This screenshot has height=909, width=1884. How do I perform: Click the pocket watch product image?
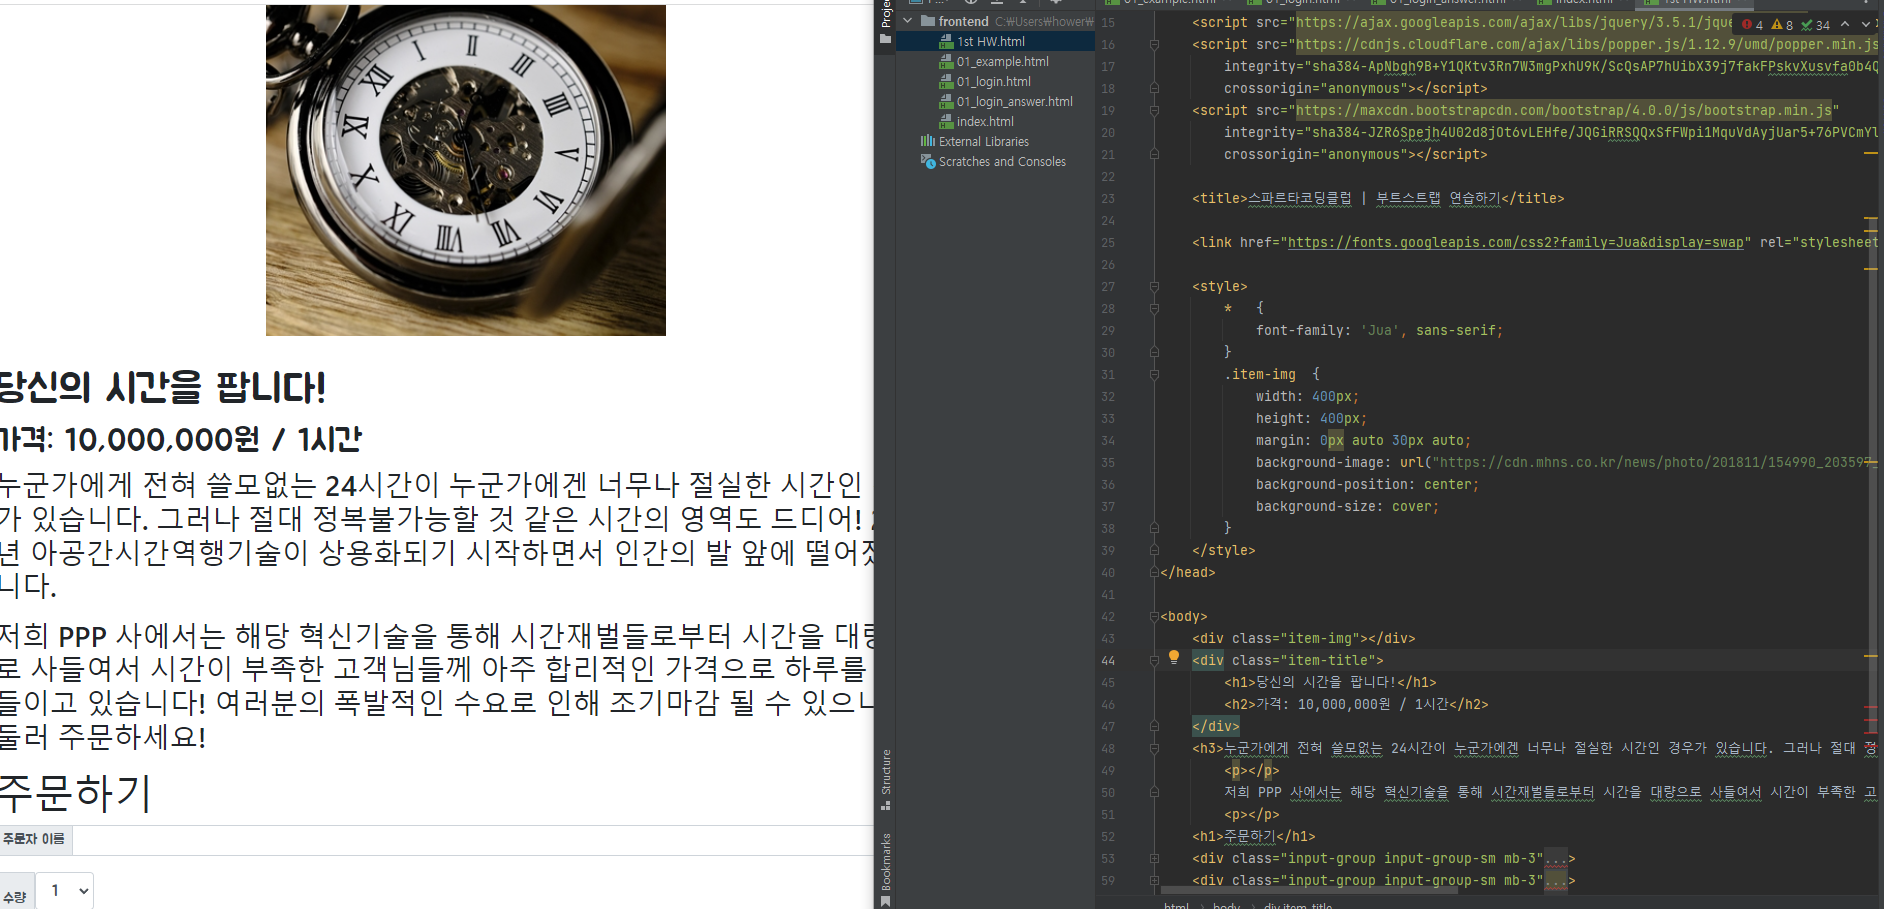point(466,170)
